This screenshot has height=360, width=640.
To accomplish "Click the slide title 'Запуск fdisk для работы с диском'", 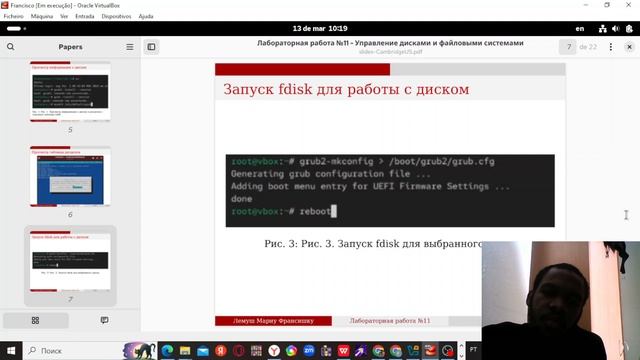I will pyautogui.click(x=346, y=89).
